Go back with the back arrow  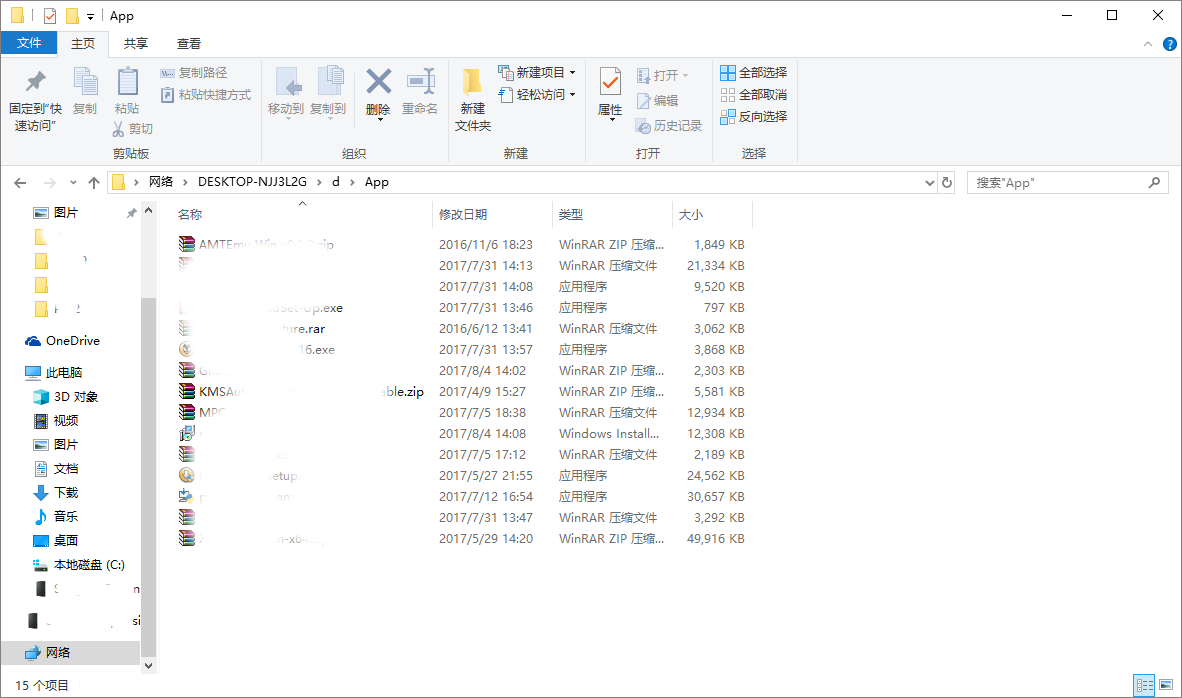[x=20, y=182]
